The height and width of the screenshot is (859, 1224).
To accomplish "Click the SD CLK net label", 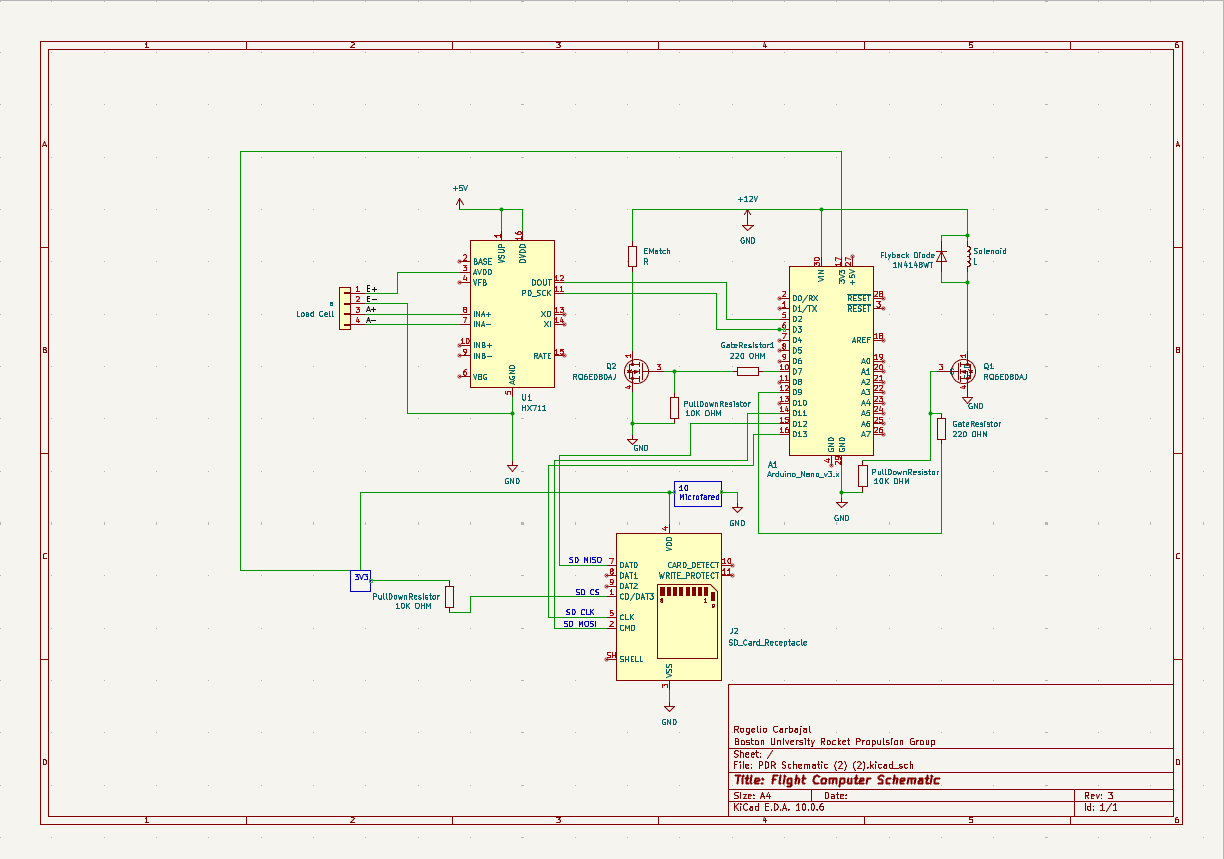I will click(x=580, y=612).
